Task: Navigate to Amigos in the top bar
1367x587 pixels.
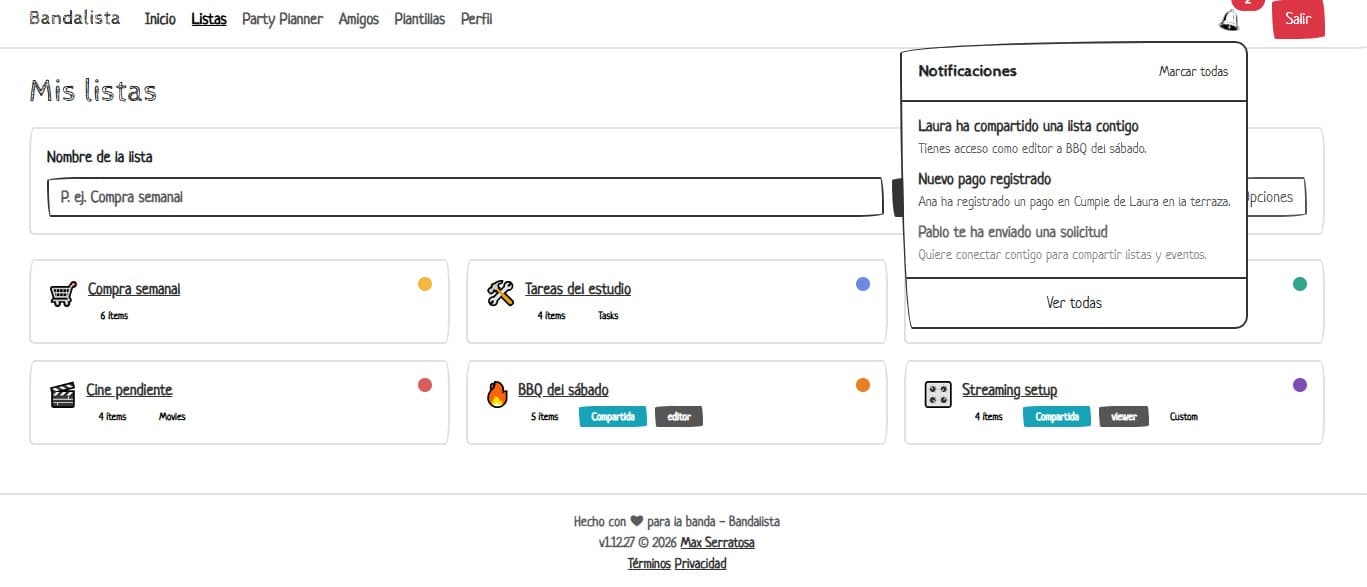Action: 358,19
